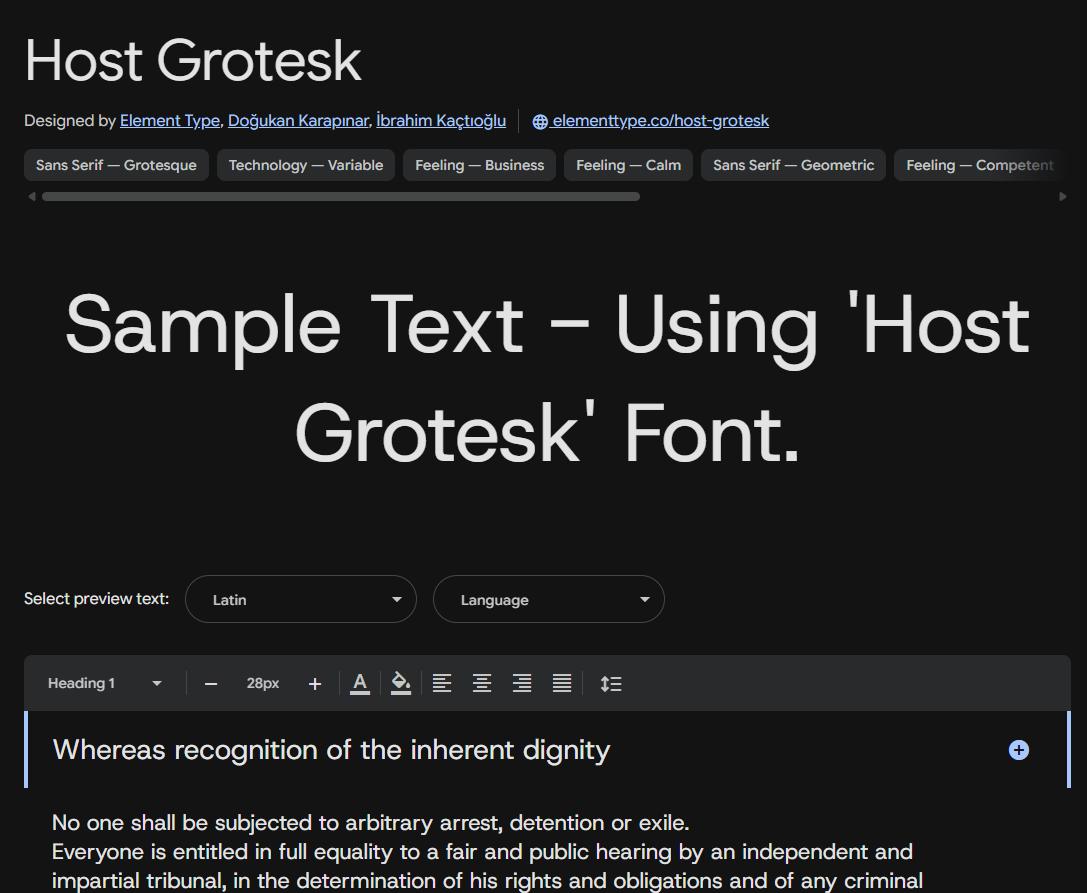This screenshot has width=1087, height=893.
Task: Click the horizontal tag scrollbar thumb
Action: pos(340,196)
